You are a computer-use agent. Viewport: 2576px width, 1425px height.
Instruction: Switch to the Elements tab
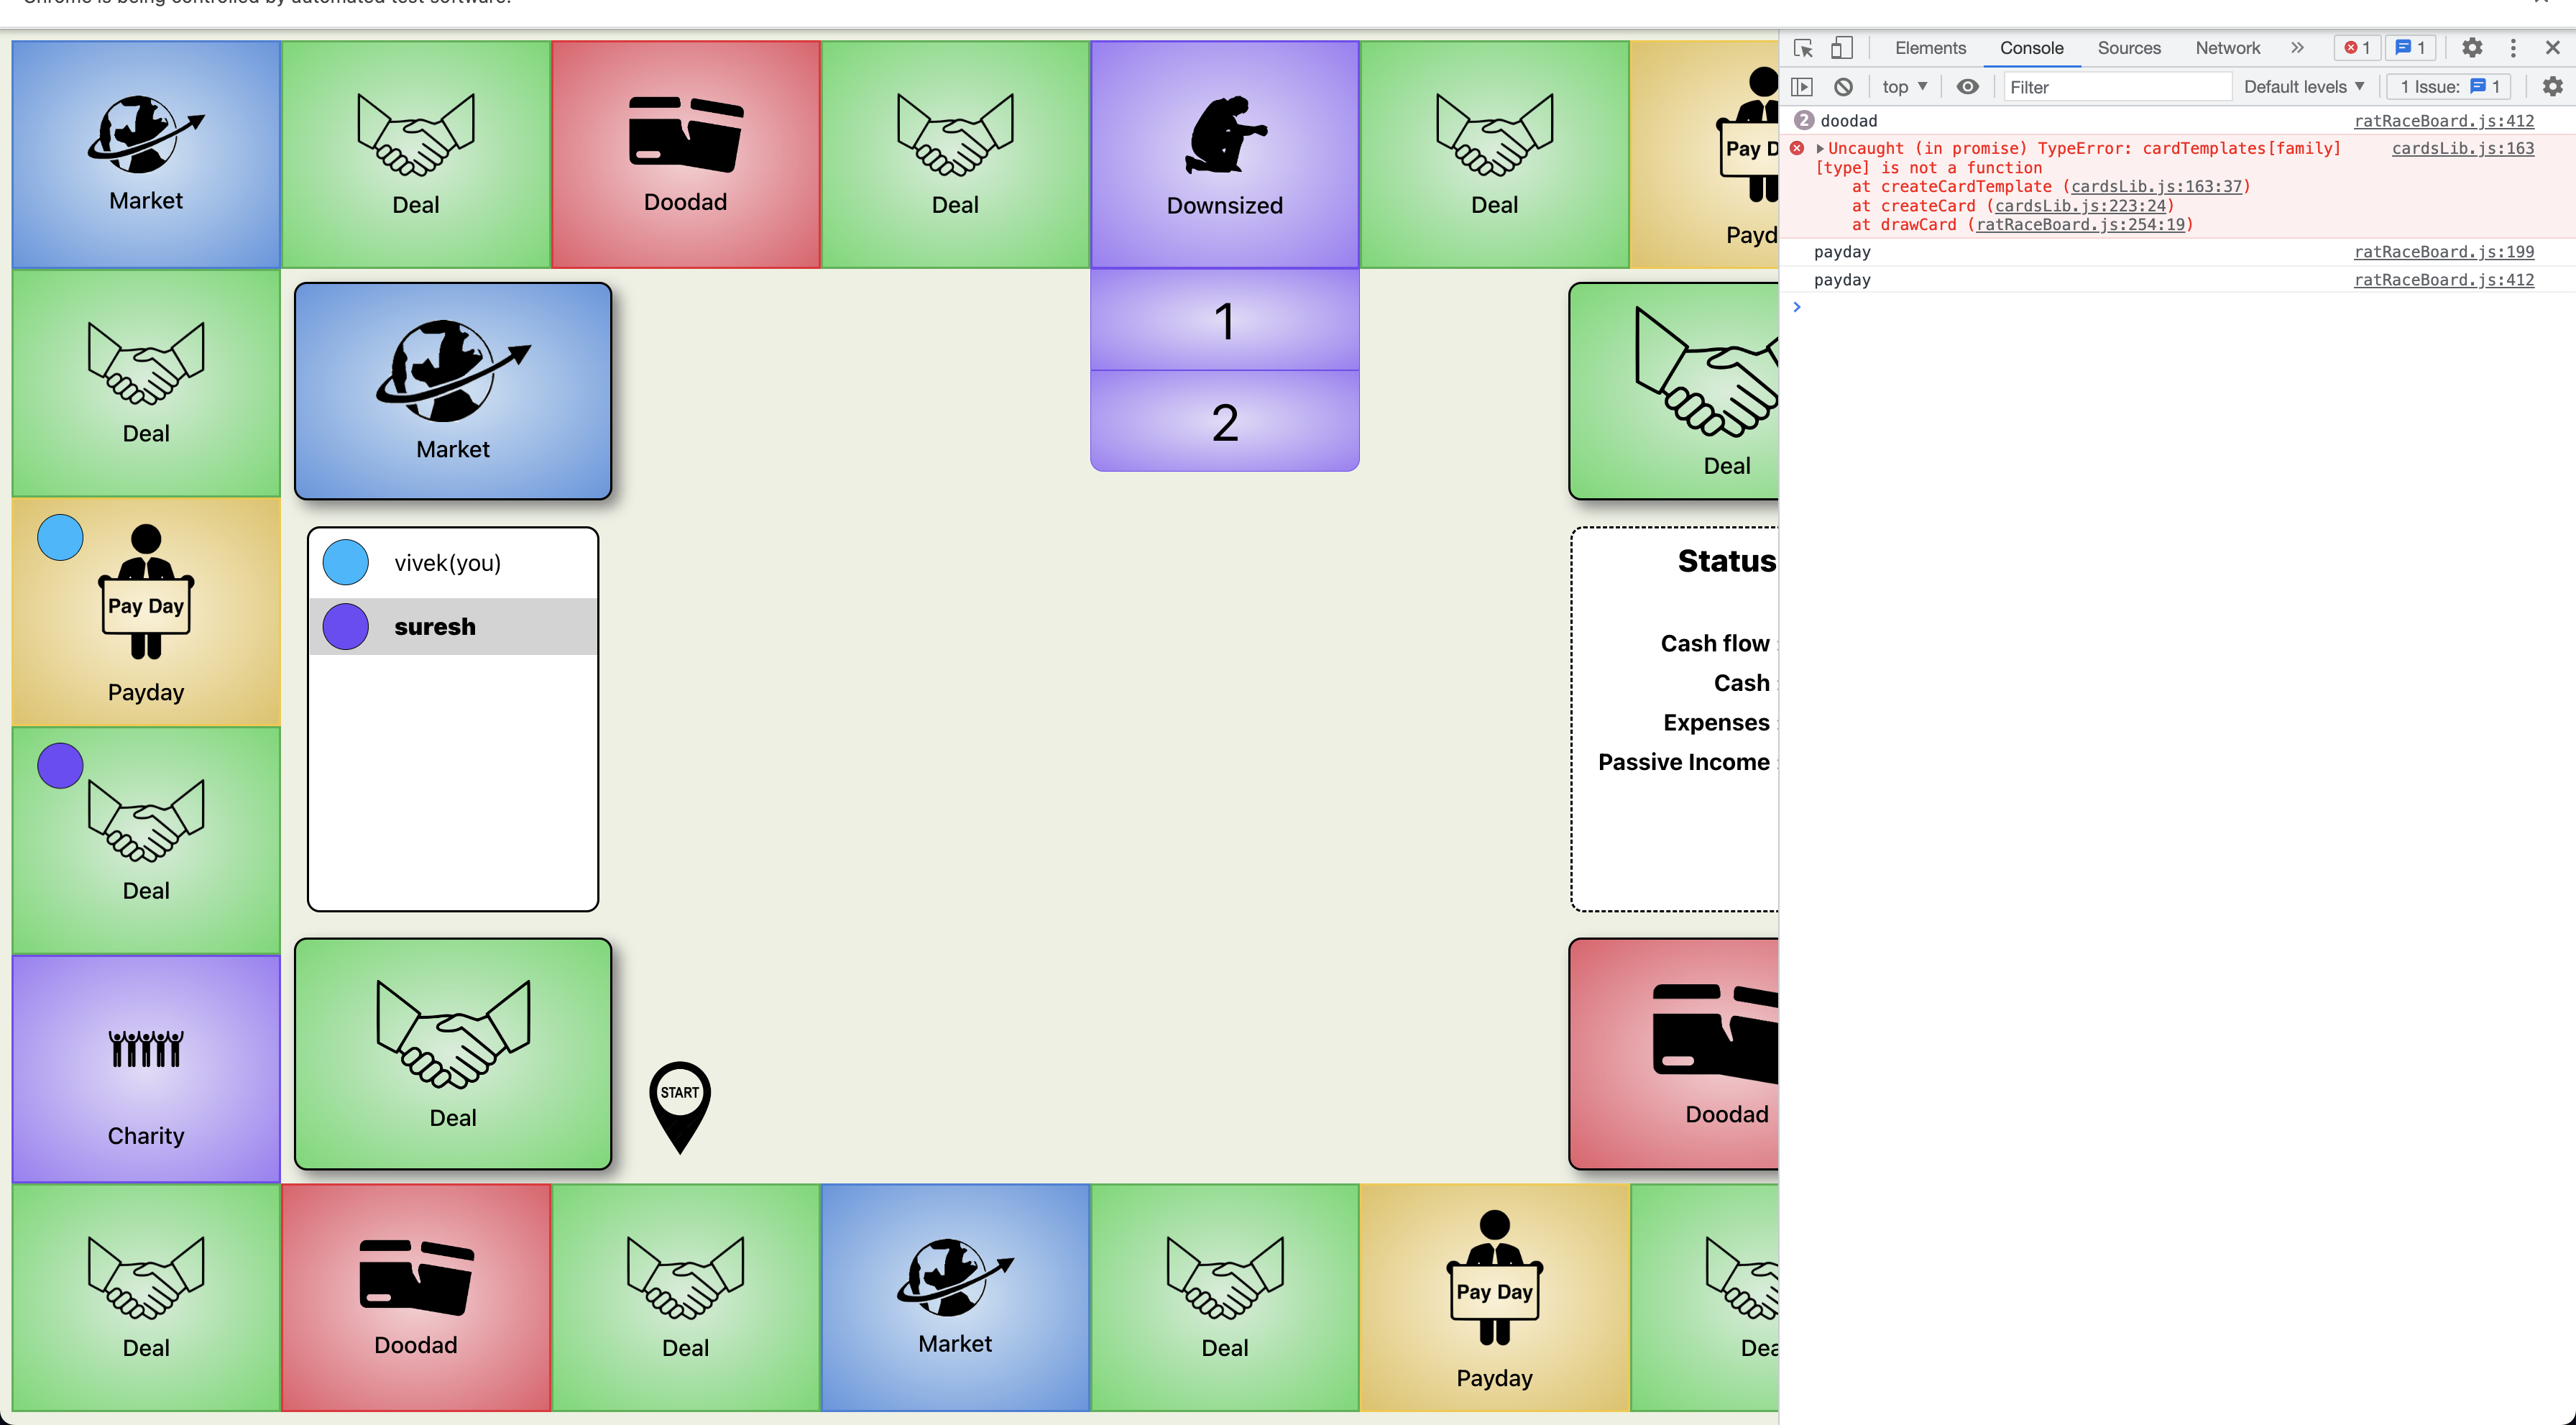(x=1929, y=48)
